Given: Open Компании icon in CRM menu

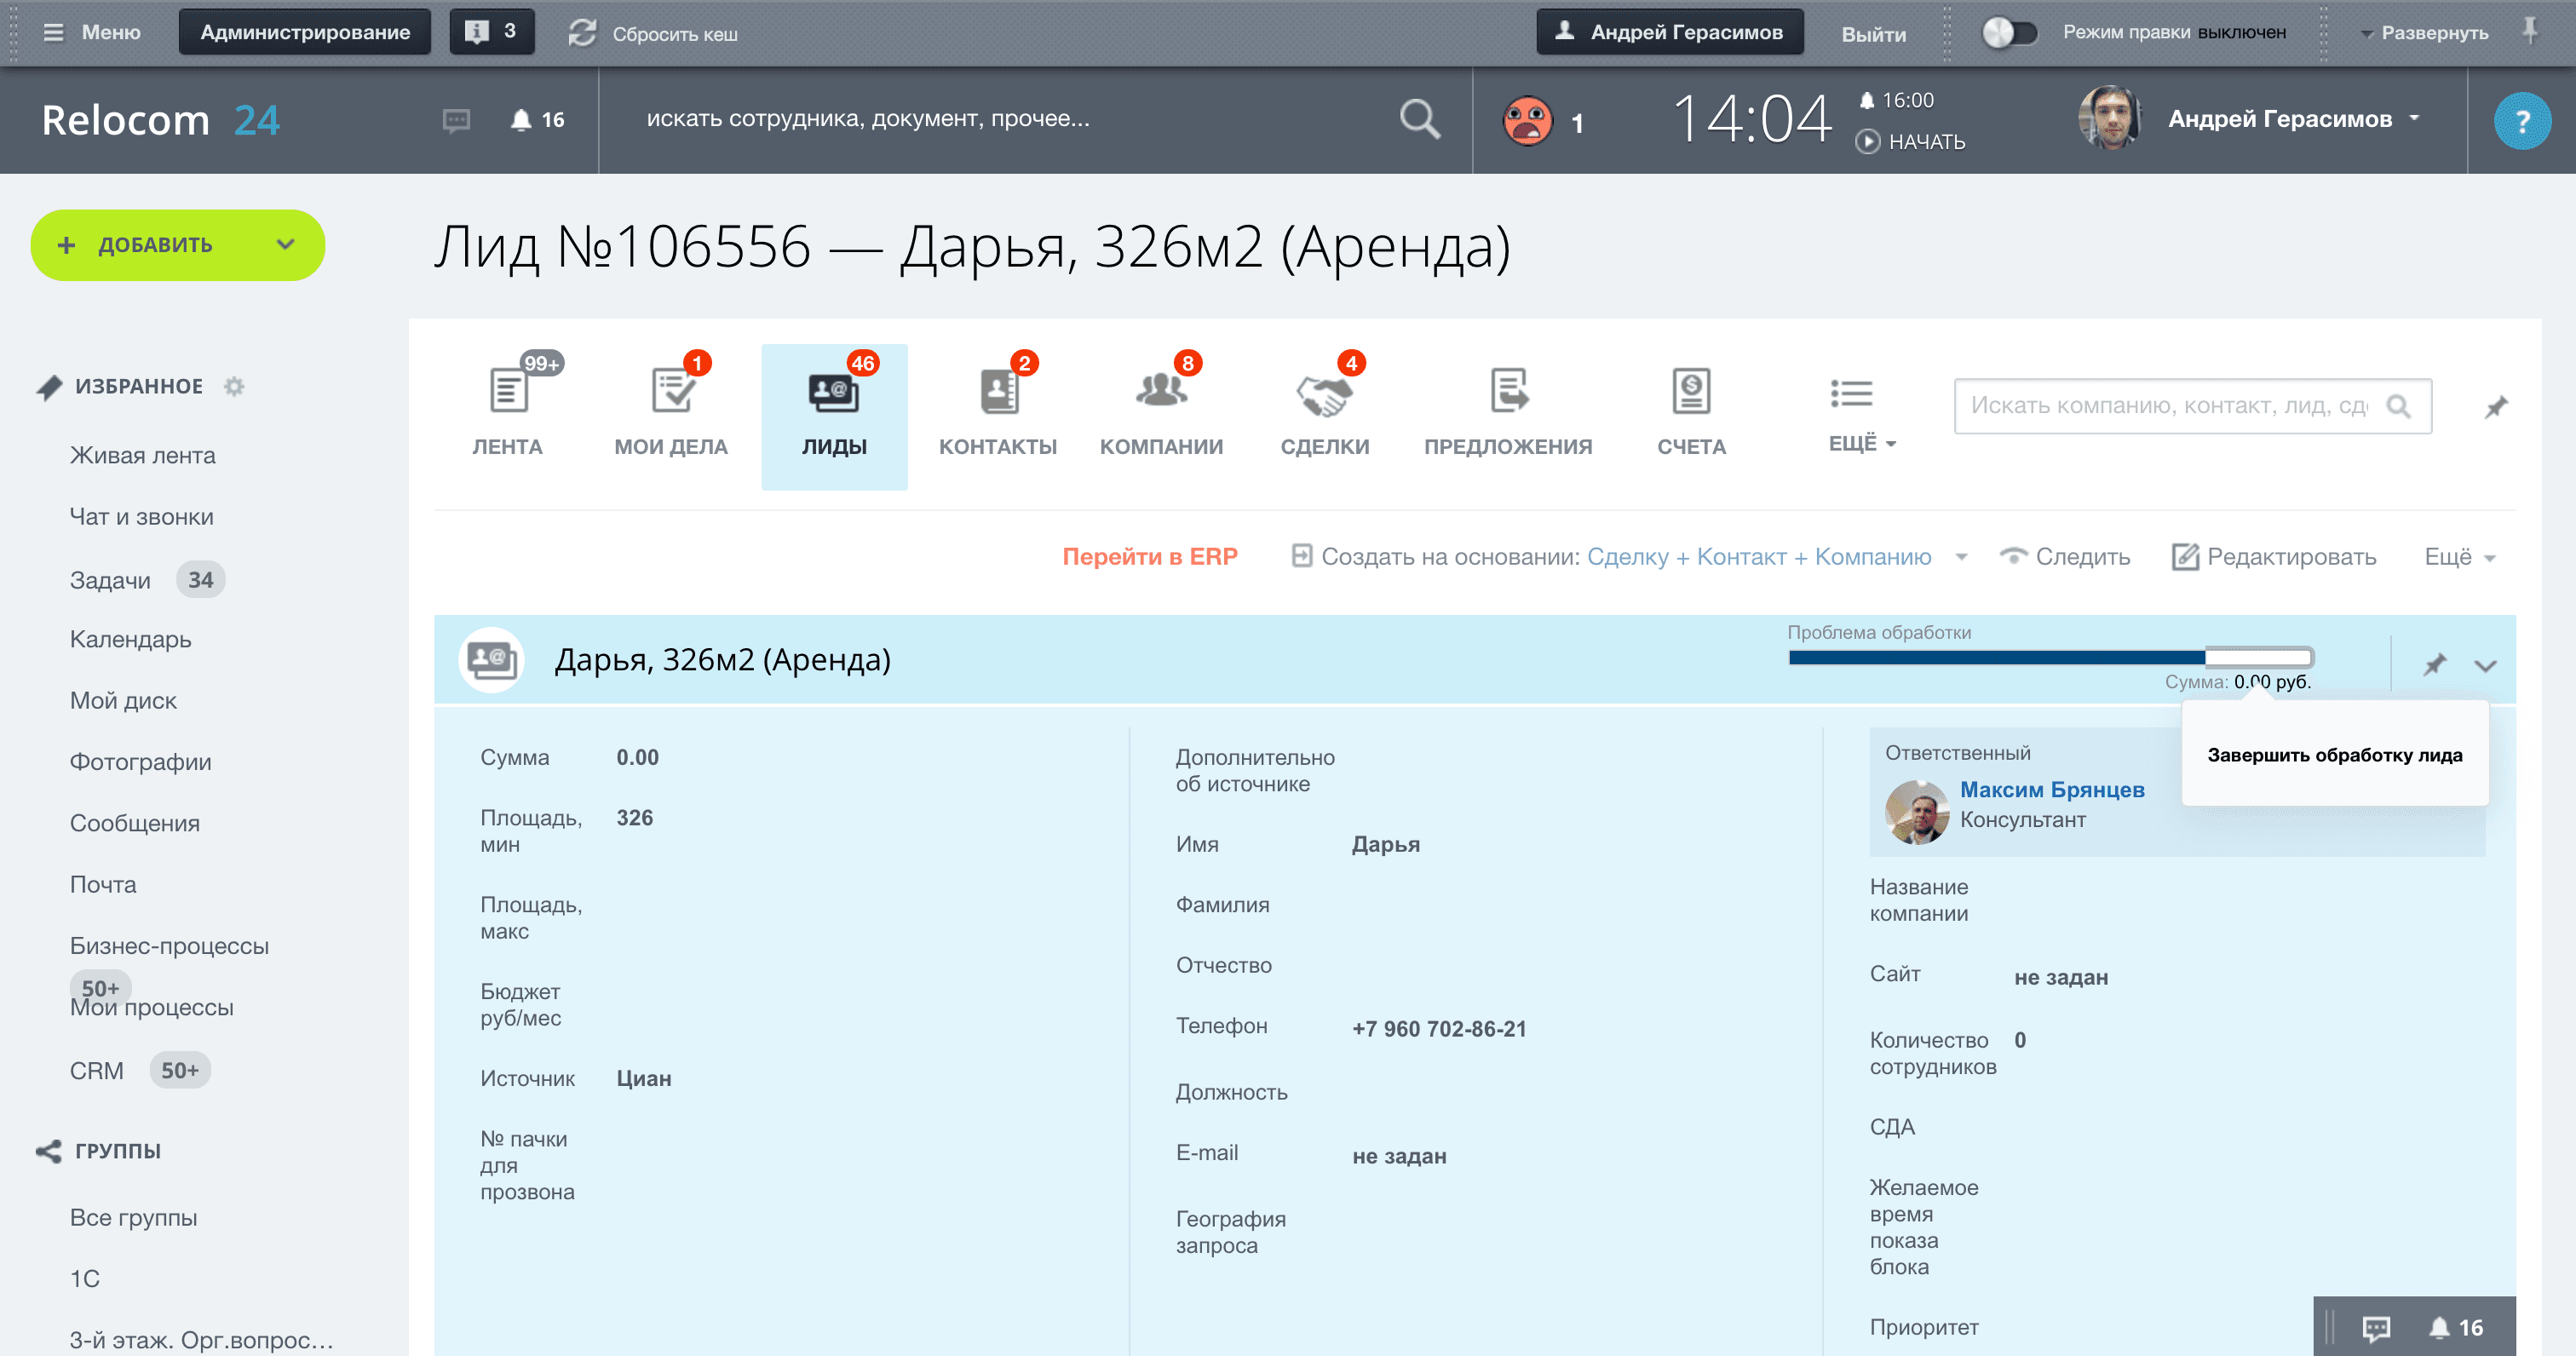Looking at the screenshot, I should point(1161,390).
